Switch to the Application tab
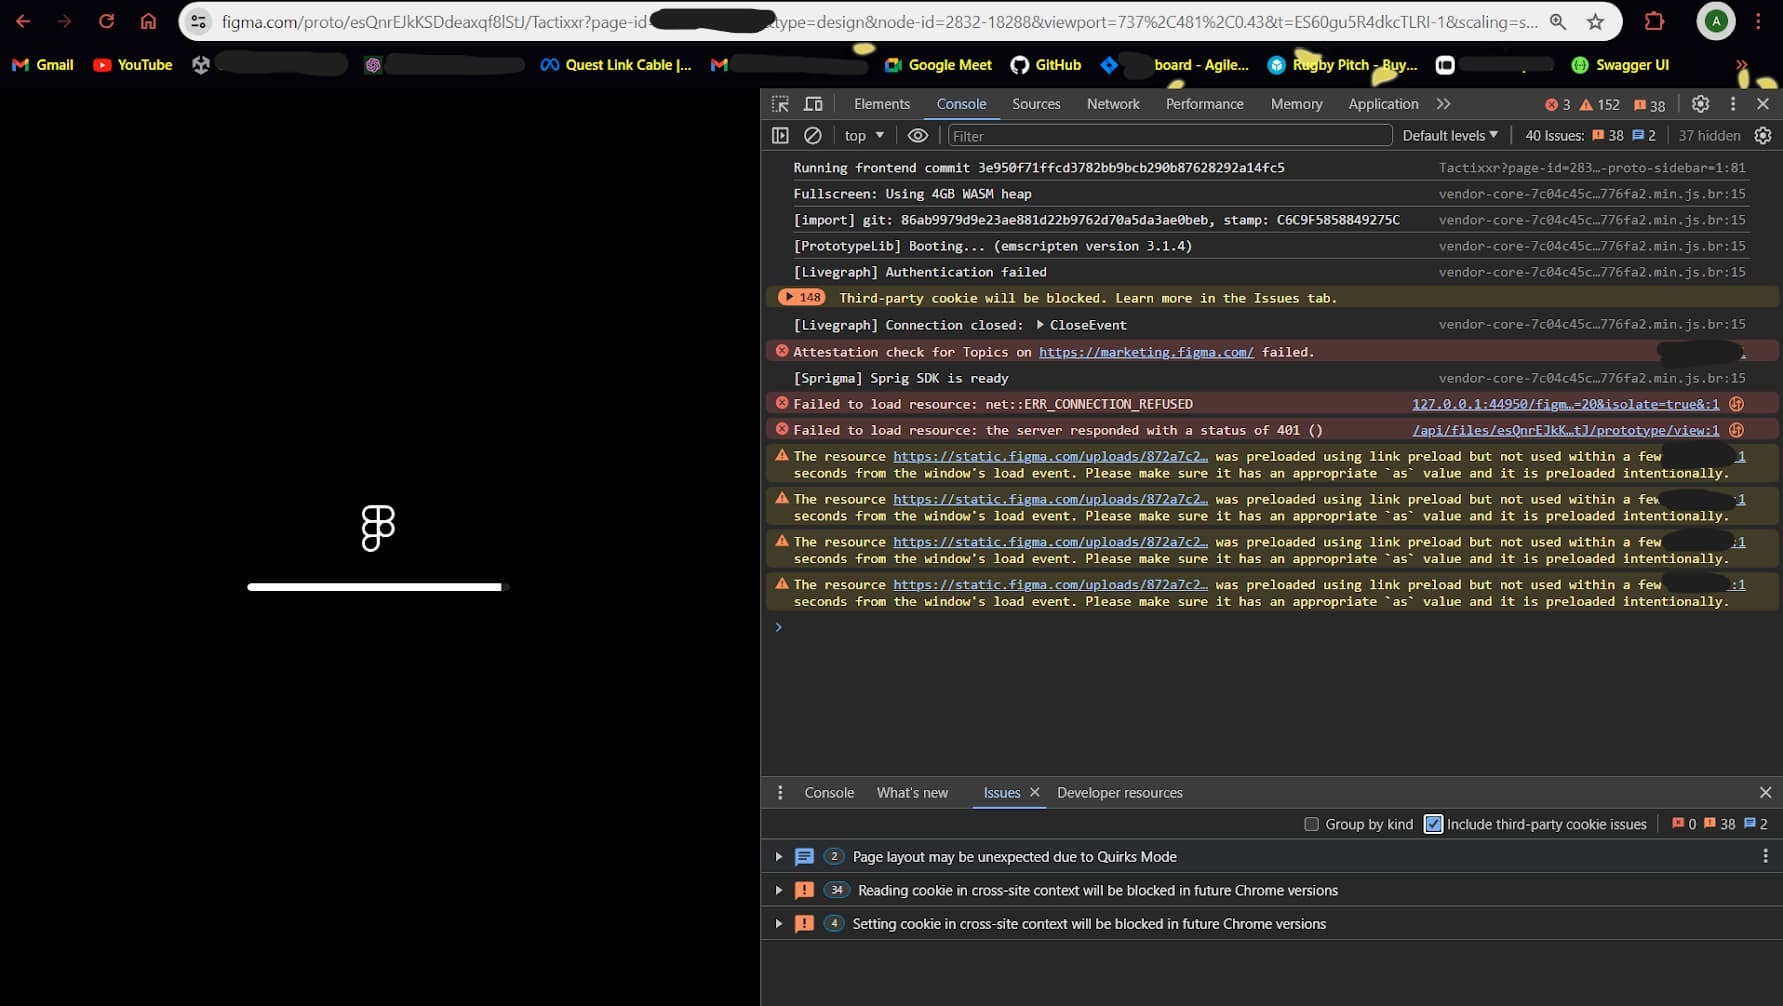Screen dimensions: 1783x1006 pyautogui.click(x=1383, y=104)
